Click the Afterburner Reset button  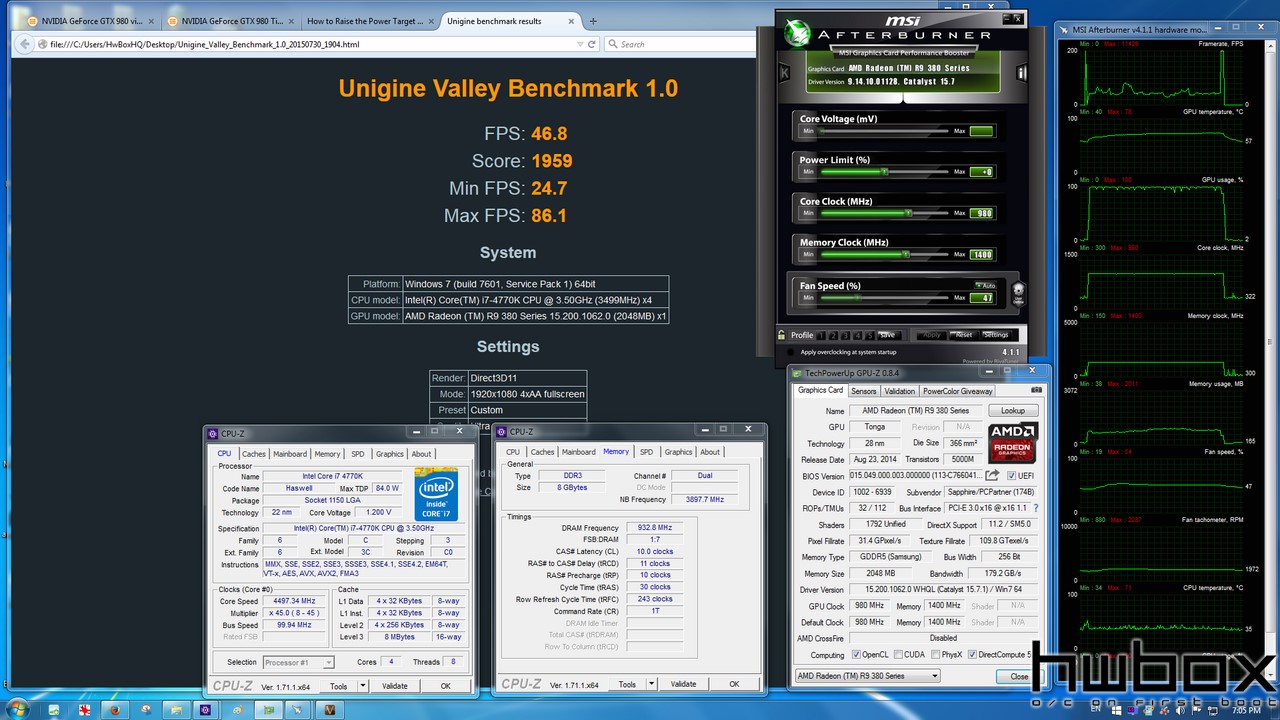click(963, 335)
